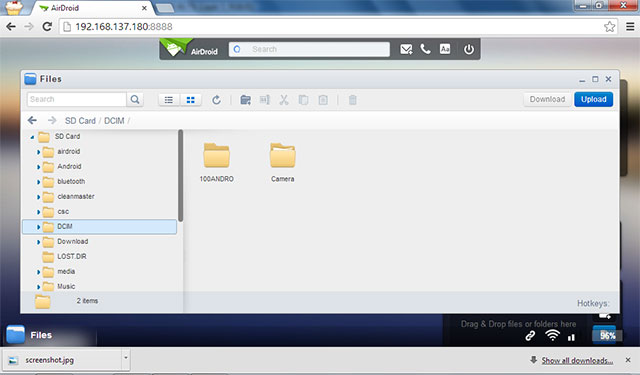Viewport: 640px width, 375px height.
Task: Expand the Android folder node
Action: pyautogui.click(x=38, y=167)
